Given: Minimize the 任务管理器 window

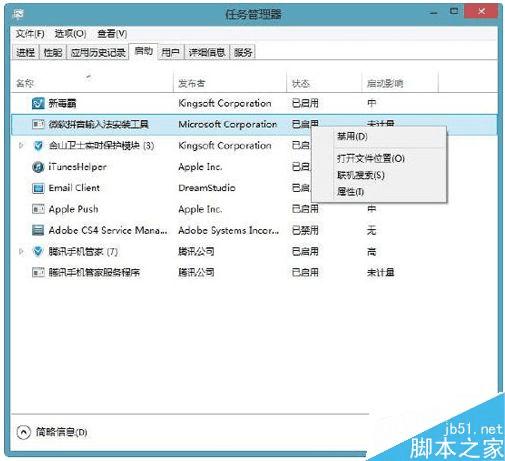Looking at the screenshot, I should (434, 12).
